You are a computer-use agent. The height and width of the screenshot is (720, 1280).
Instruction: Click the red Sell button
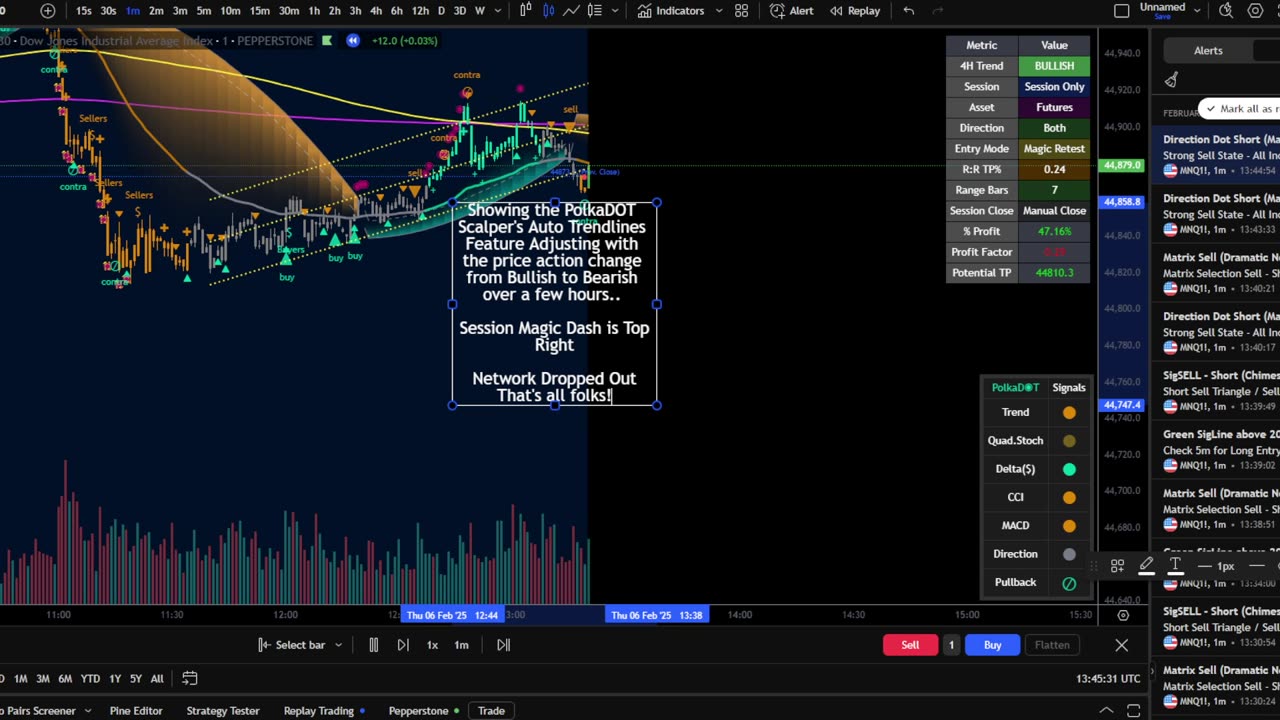tap(910, 645)
